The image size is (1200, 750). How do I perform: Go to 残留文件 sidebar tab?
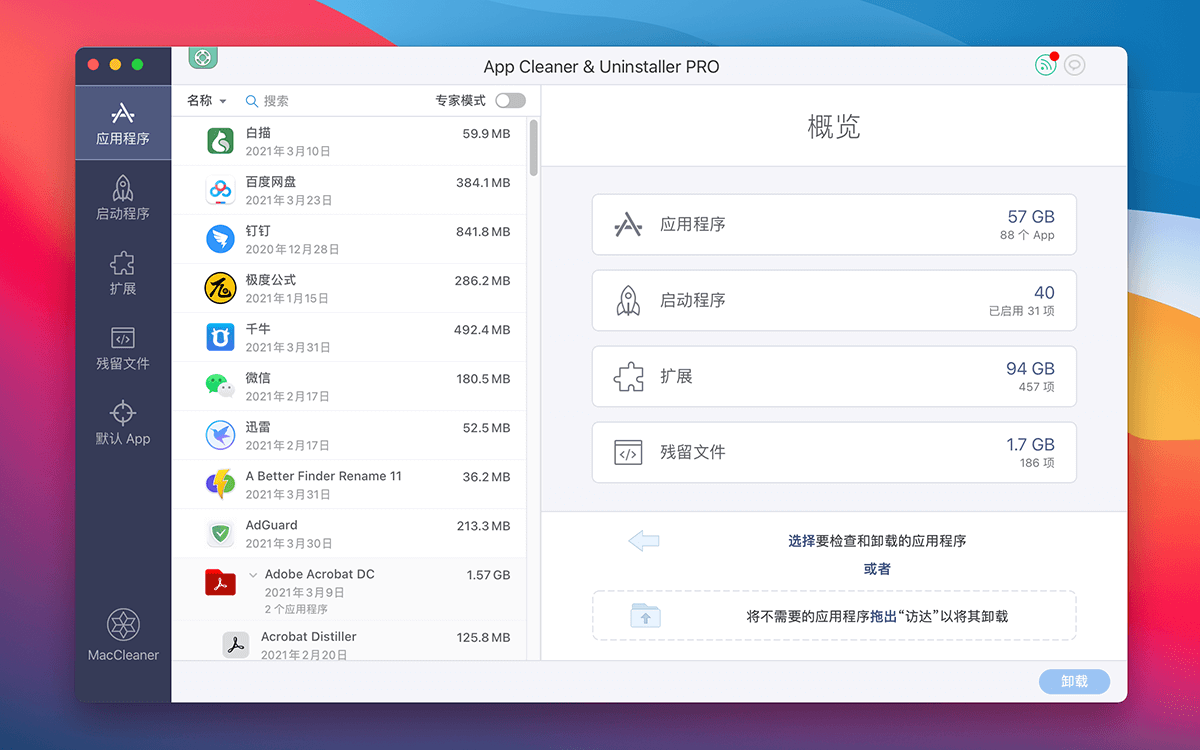point(123,348)
